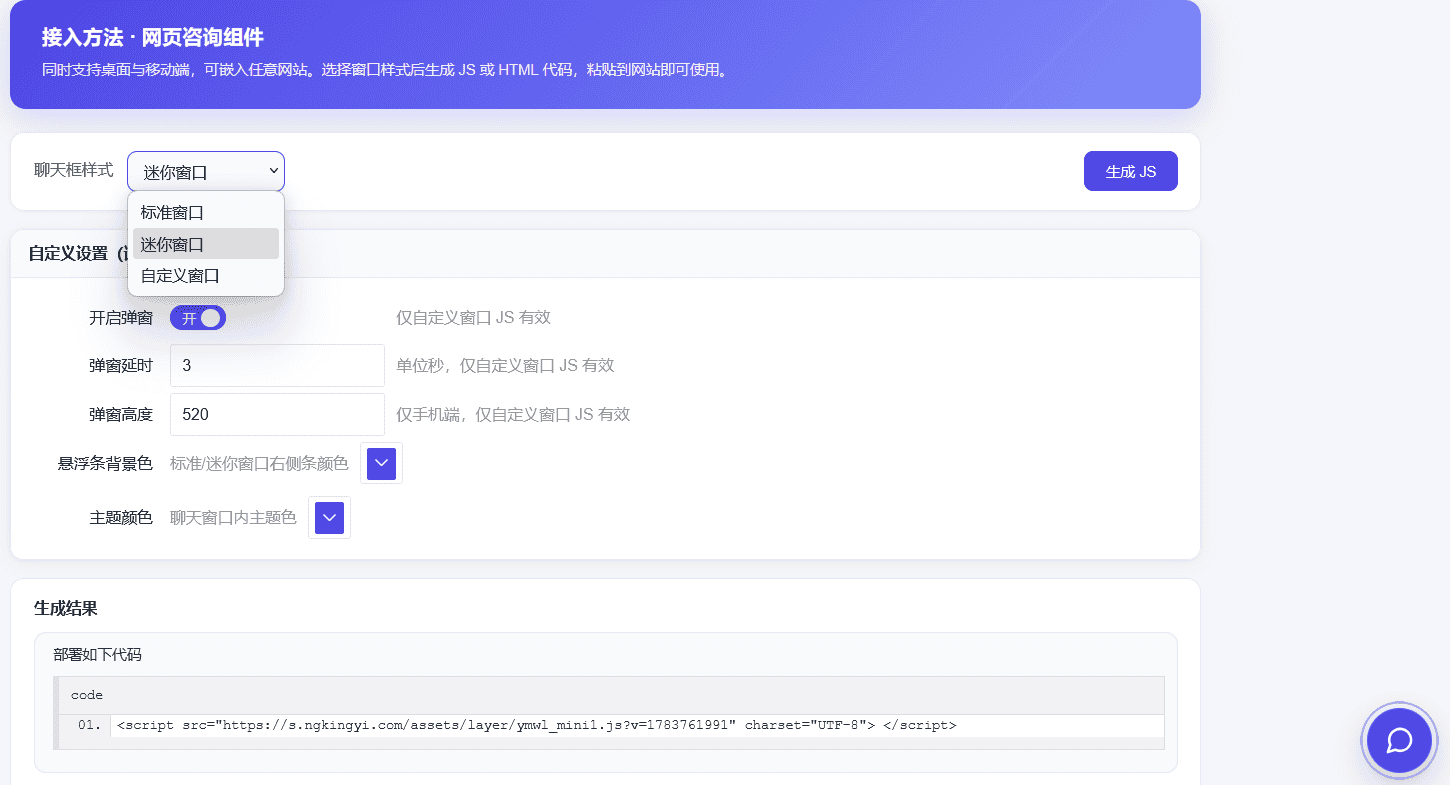The height and width of the screenshot is (785, 1450).
Task: Click the 单位秒 hint text
Action: pos(505,366)
